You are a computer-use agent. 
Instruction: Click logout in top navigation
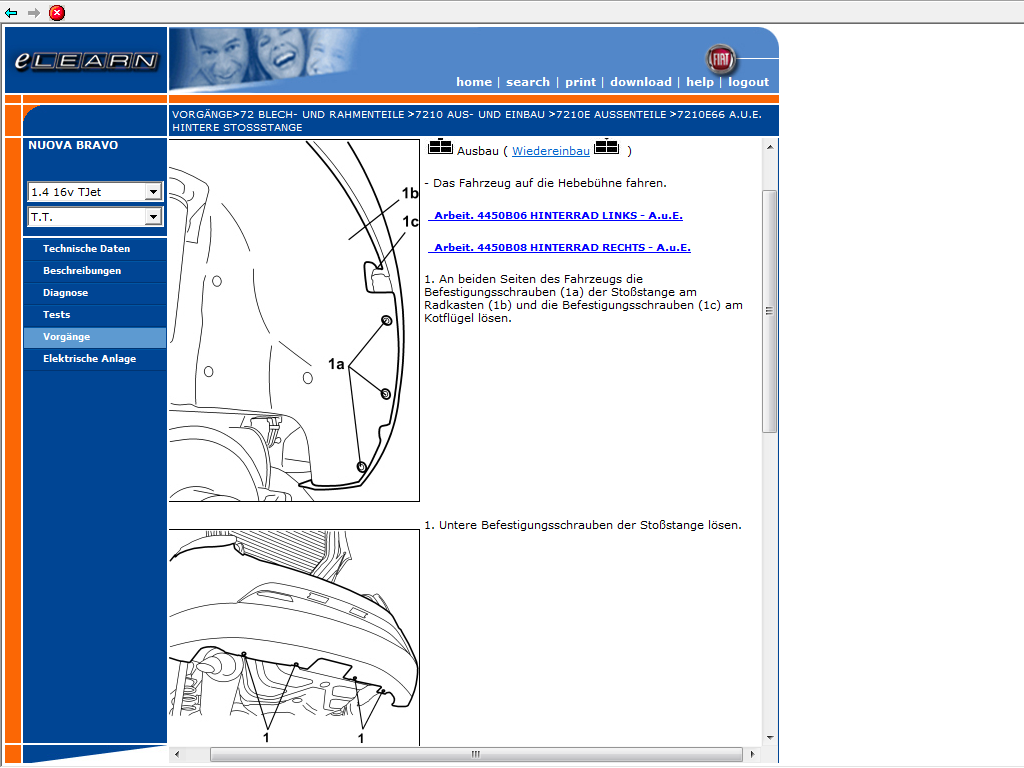(x=748, y=82)
